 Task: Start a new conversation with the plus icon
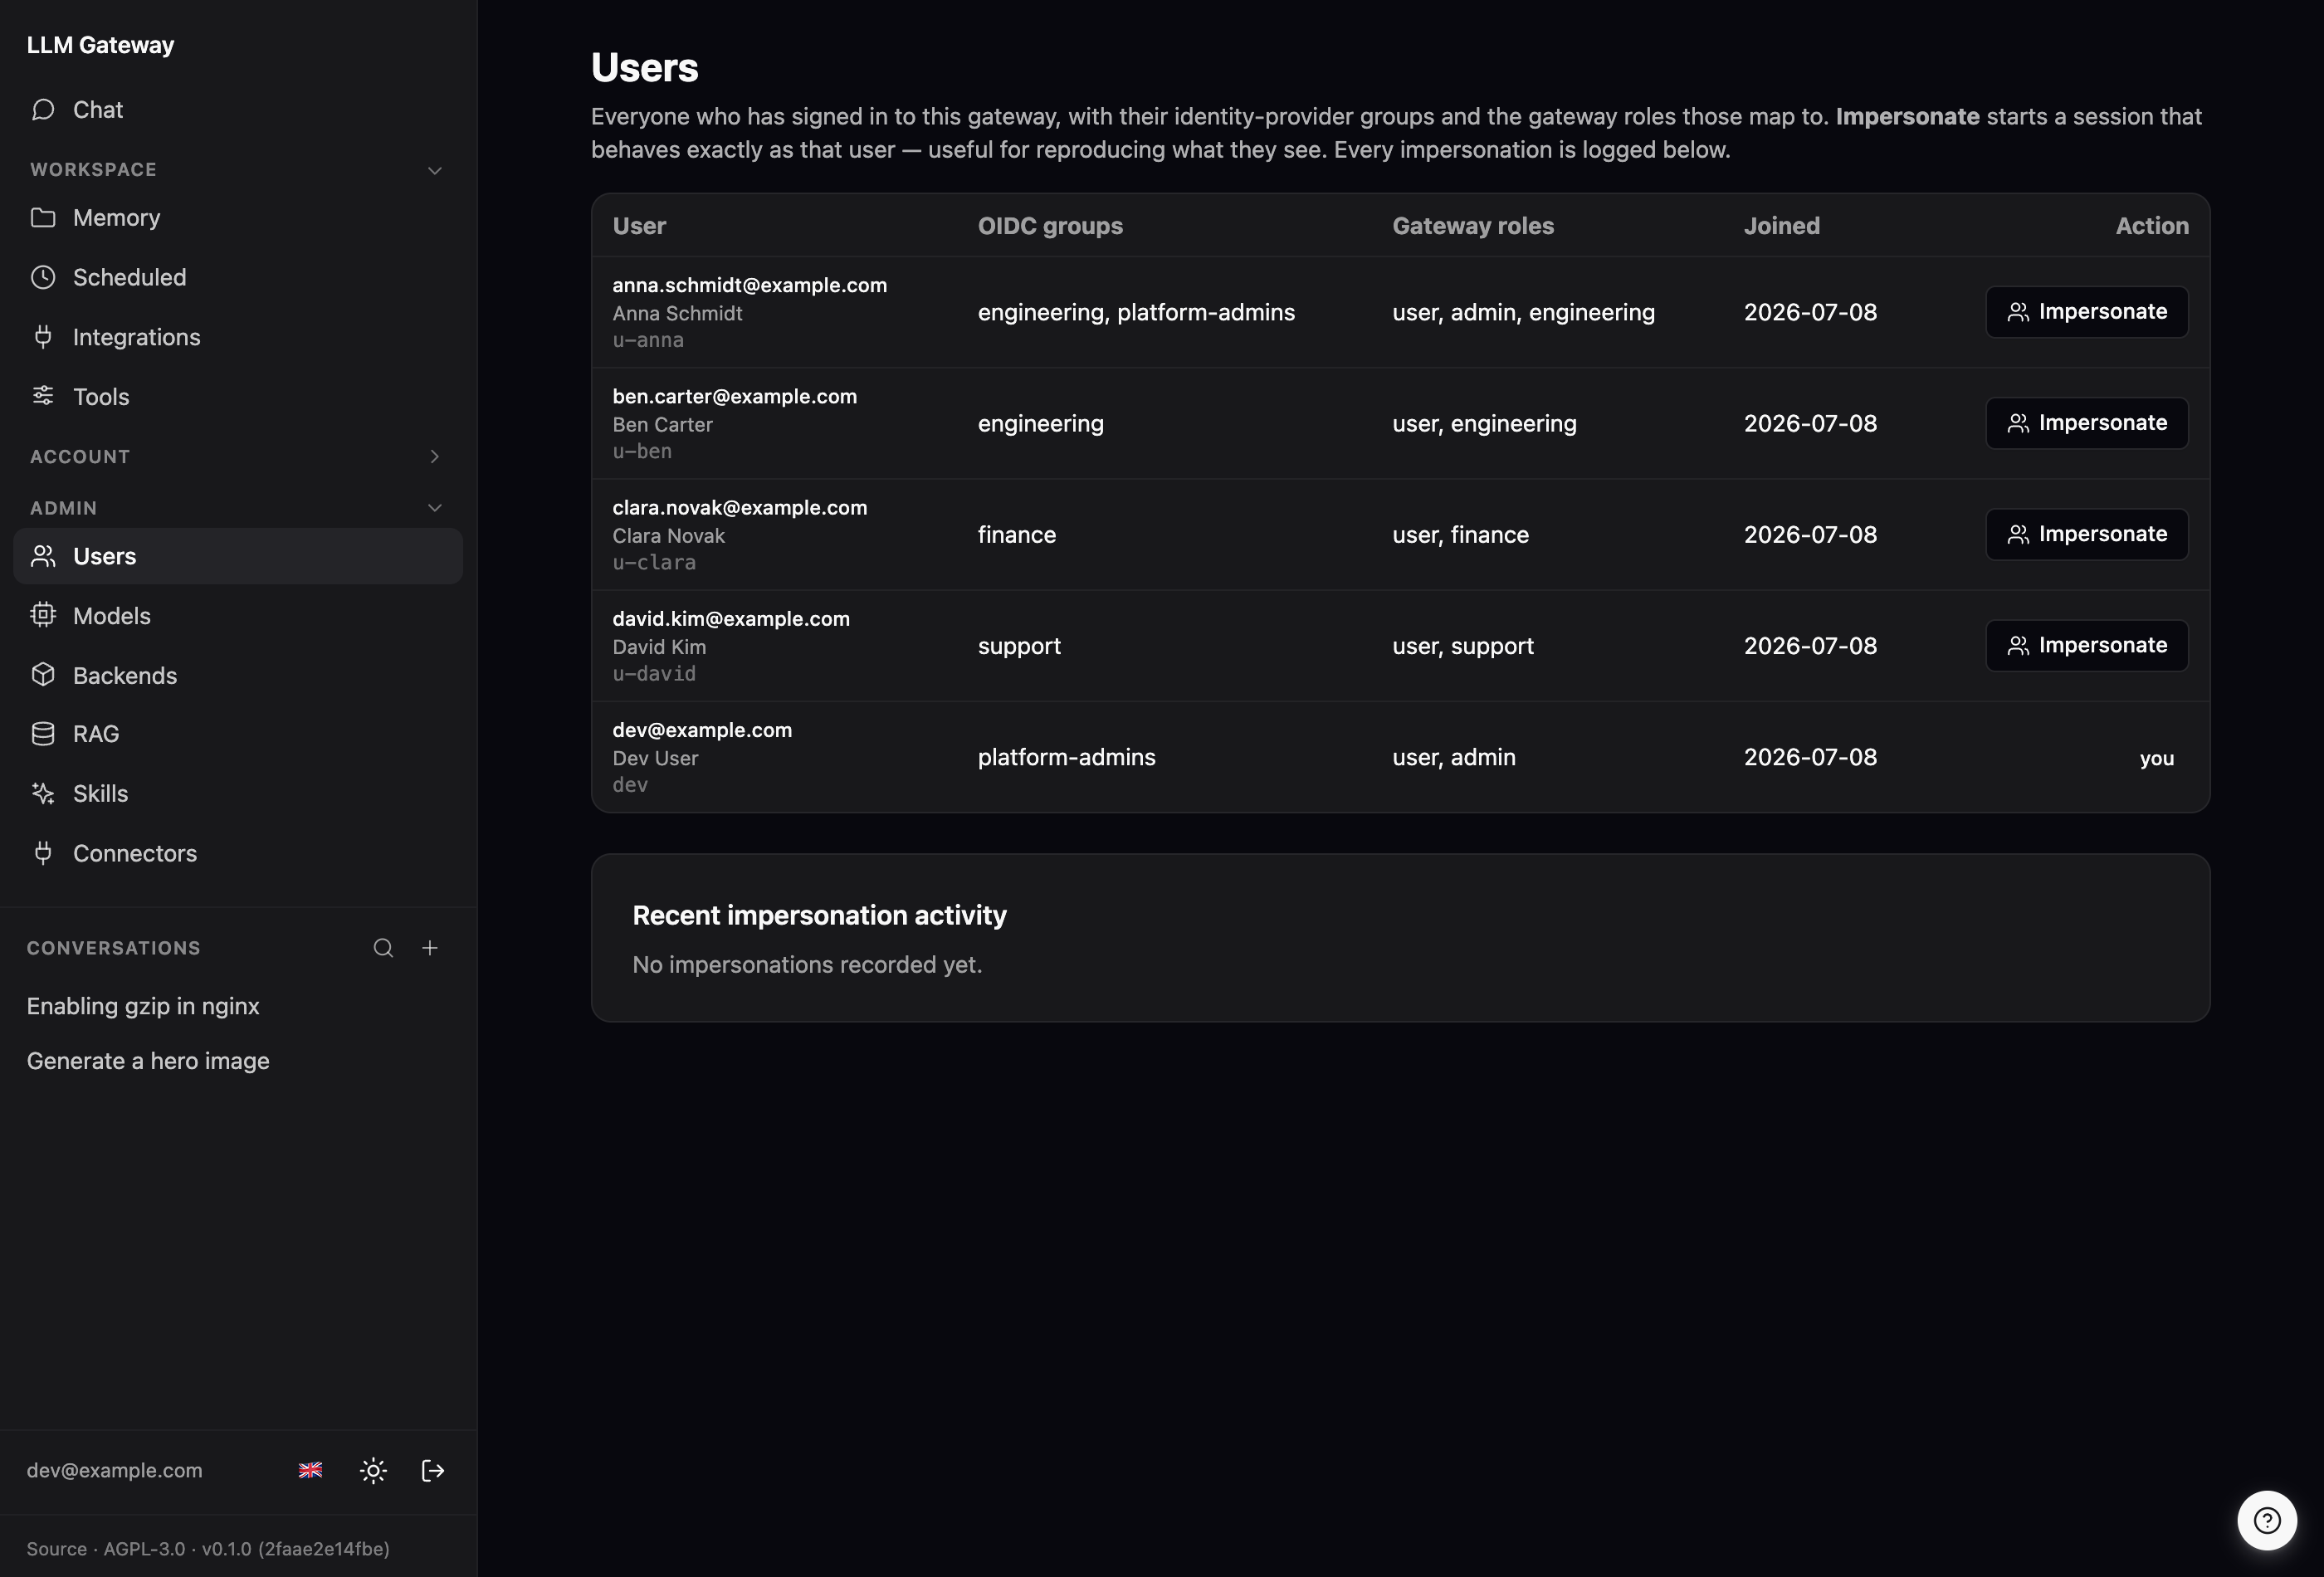coord(430,948)
